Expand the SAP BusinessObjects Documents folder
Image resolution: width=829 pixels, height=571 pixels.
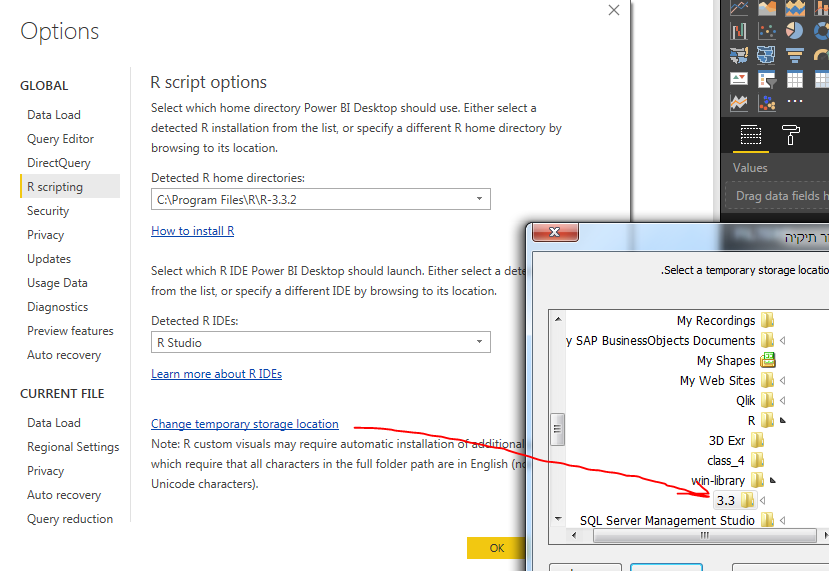click(782, 341)
